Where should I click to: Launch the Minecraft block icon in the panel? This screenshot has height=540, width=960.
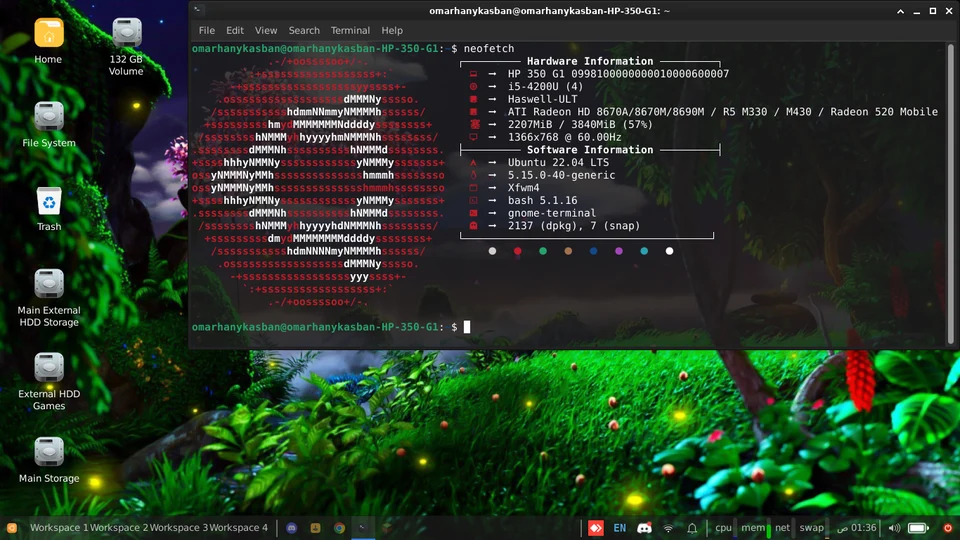coord(387,528)
